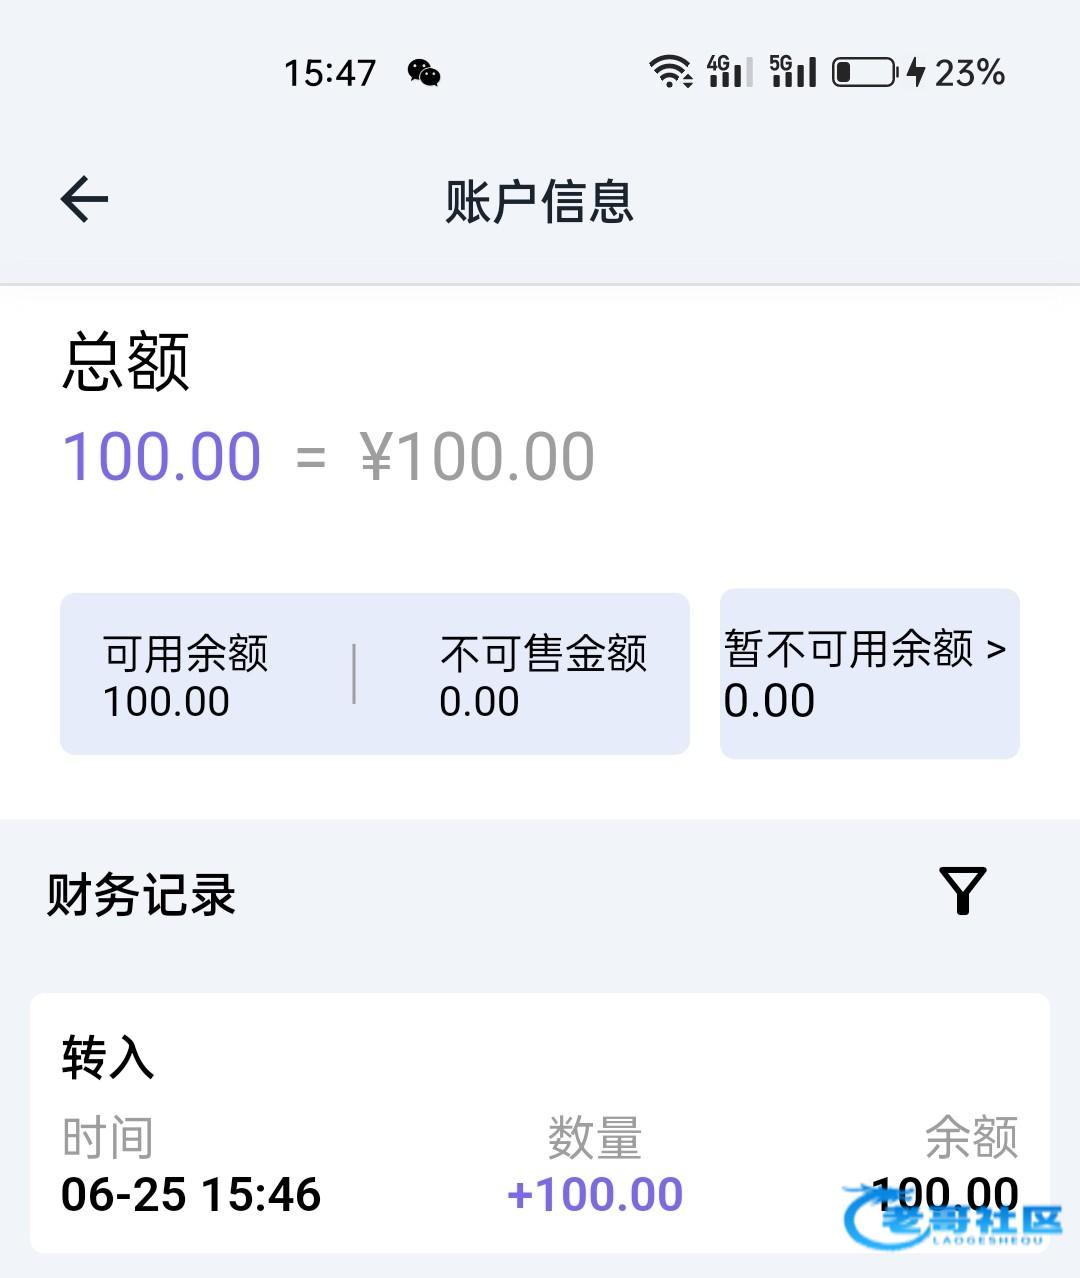Tap the back arrow icon

pos(84,199)
